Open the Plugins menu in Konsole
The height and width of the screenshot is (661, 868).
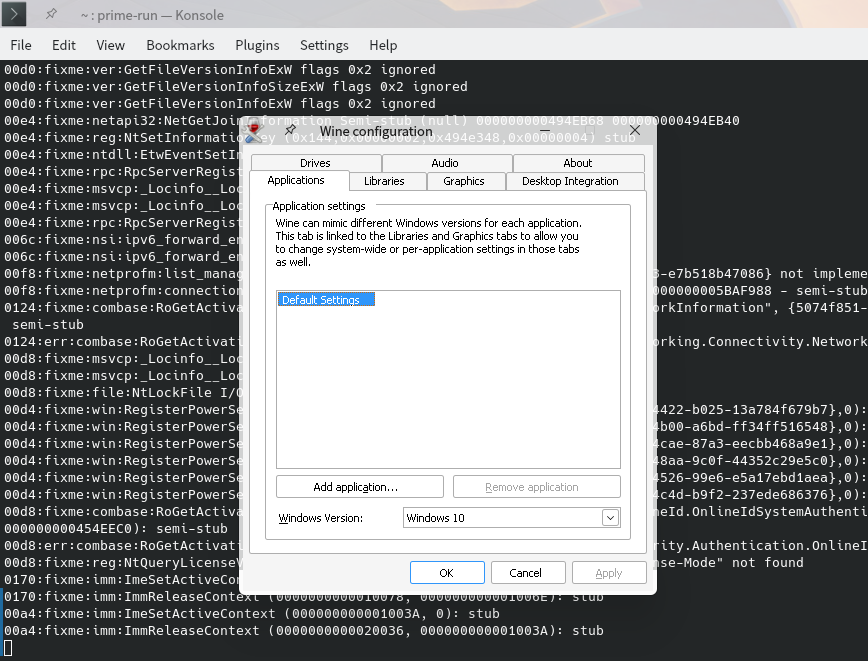pyautogui.click(x=257, y=45)
